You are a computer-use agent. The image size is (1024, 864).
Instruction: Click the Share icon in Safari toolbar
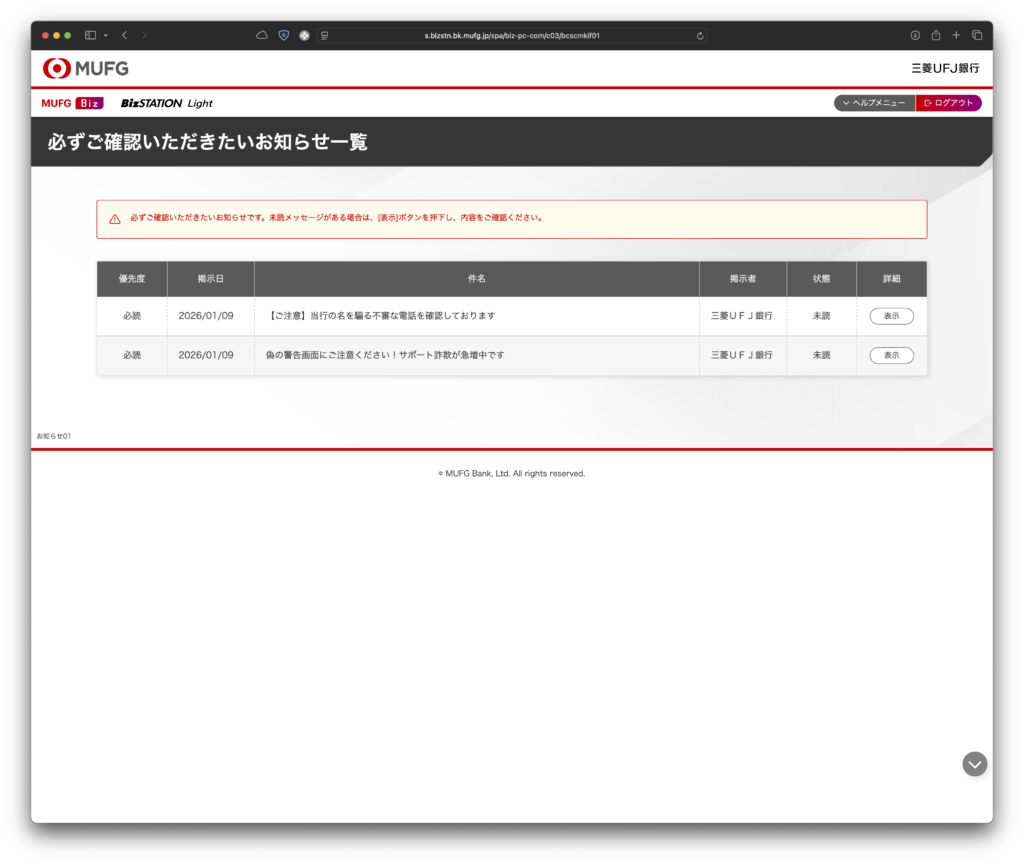coord(936,35)
